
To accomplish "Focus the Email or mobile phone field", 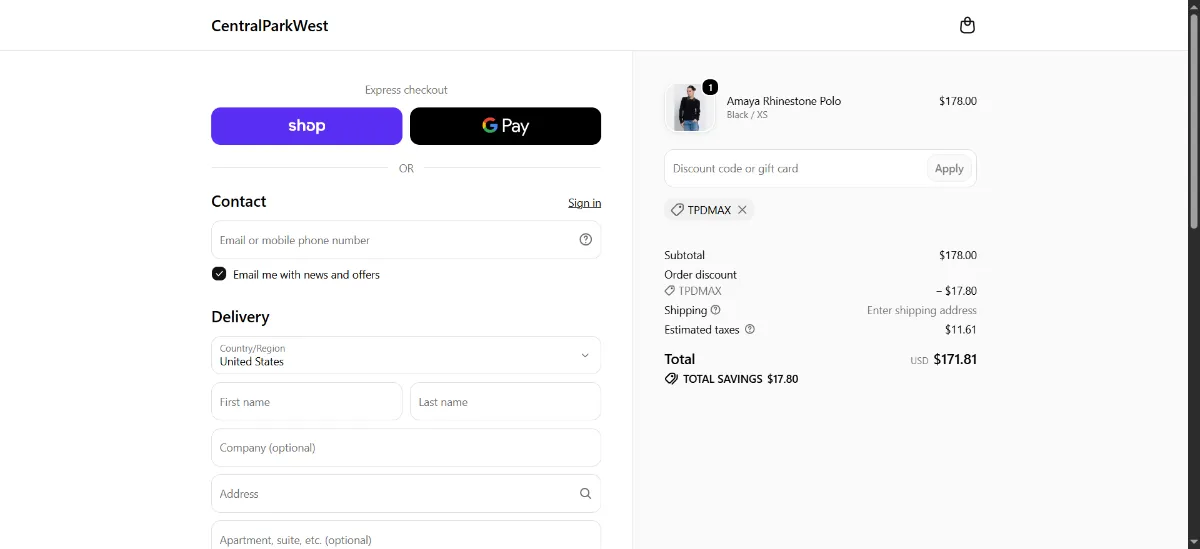I will pos(406,240).
